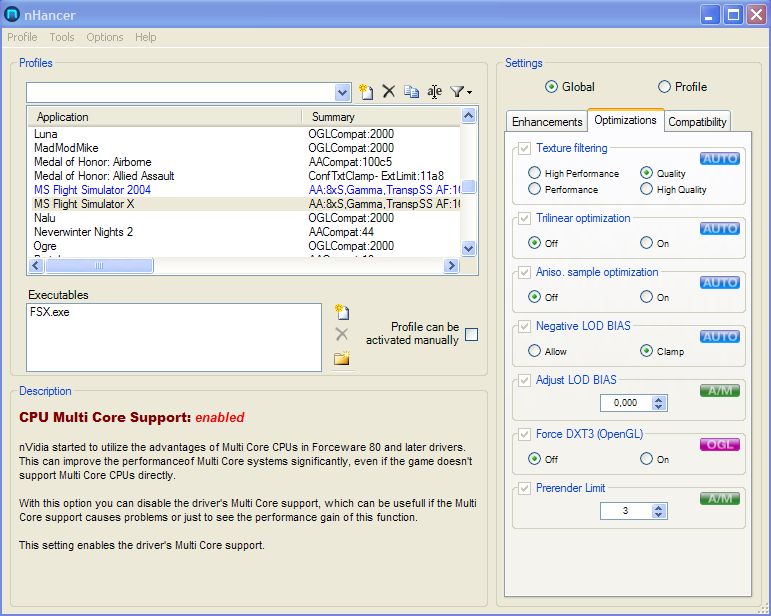This screenshot has height=616, width=771.
Task: Select the Luna profile row
Action: click(245, 134)
